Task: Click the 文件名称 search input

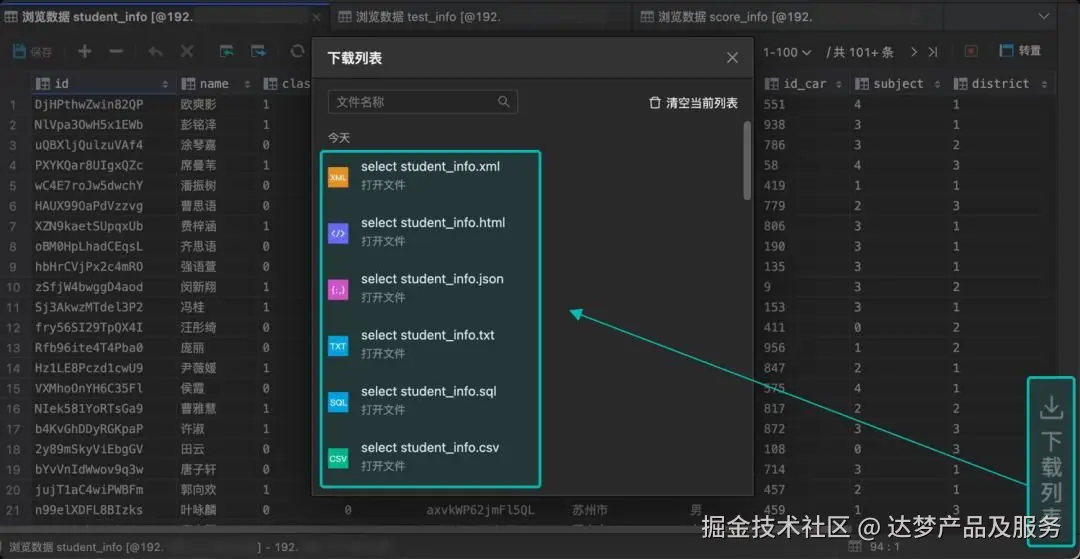Action: click(x=422, y=102)
